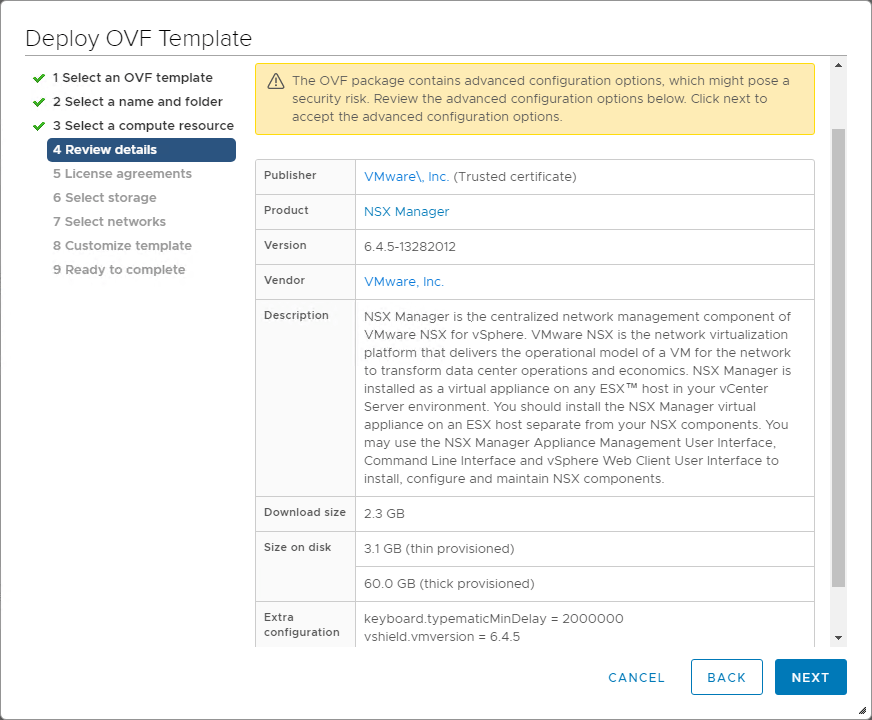Select step 8 Customize template
This screenshot has width=872, height=720.
click(x=122, y=245)
